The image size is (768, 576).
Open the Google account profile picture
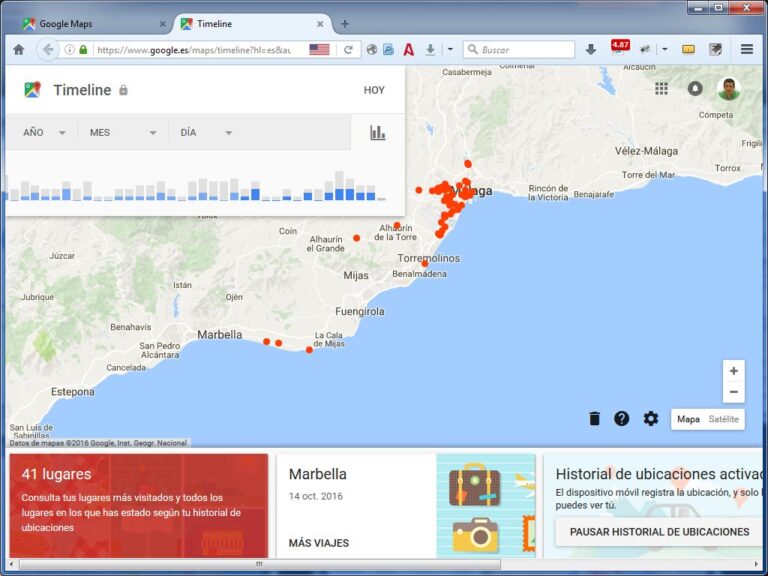coord(728,89)
